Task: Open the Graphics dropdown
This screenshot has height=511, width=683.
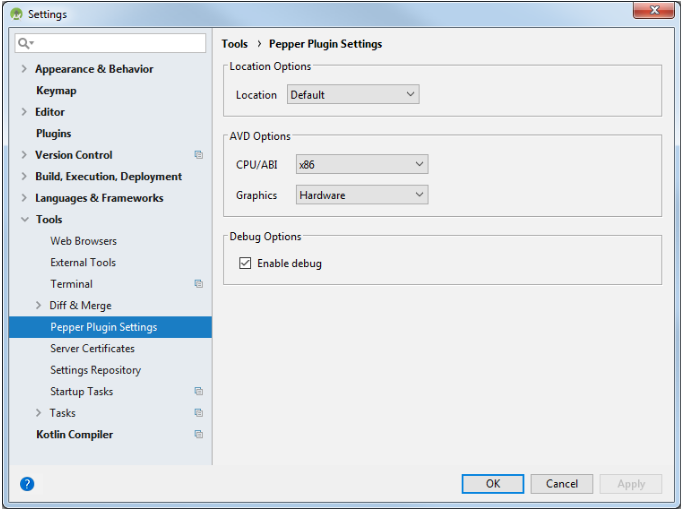Action: pos(362,195)
